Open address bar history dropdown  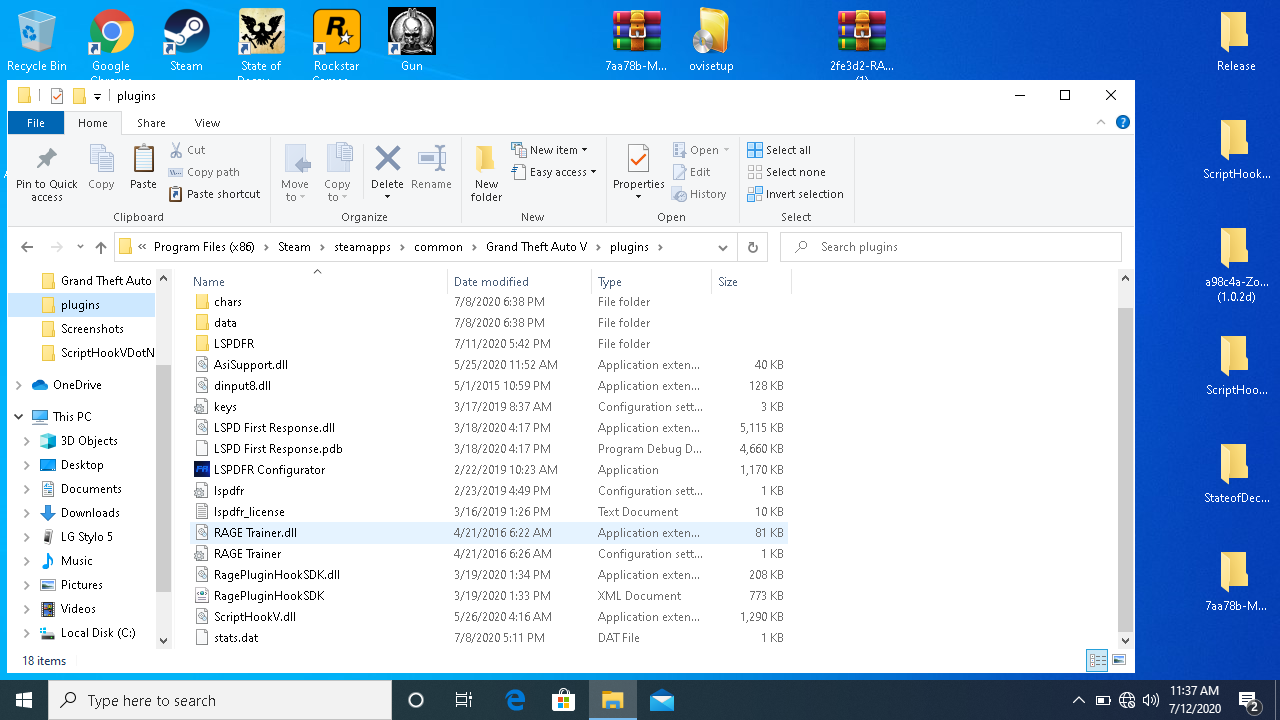[722, 247]
